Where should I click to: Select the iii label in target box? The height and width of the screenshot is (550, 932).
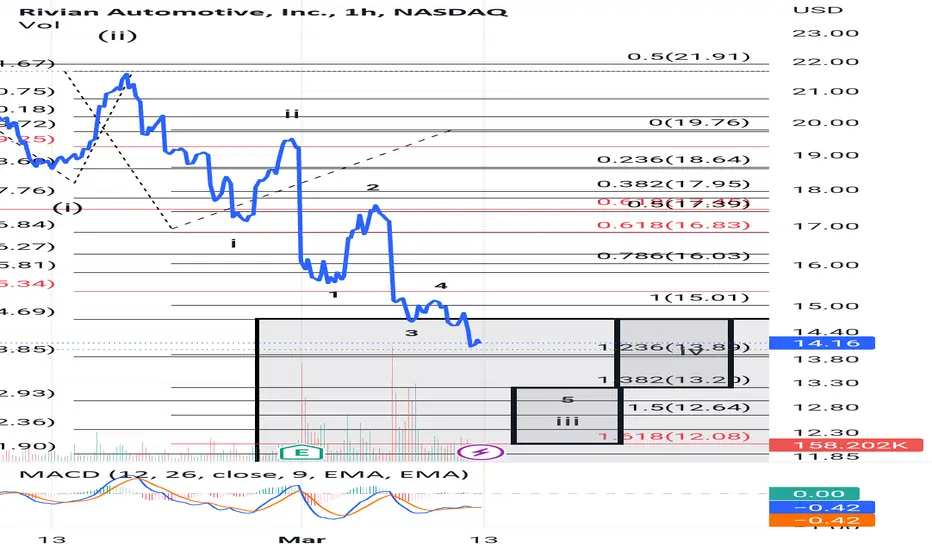(x=568, y=422)
